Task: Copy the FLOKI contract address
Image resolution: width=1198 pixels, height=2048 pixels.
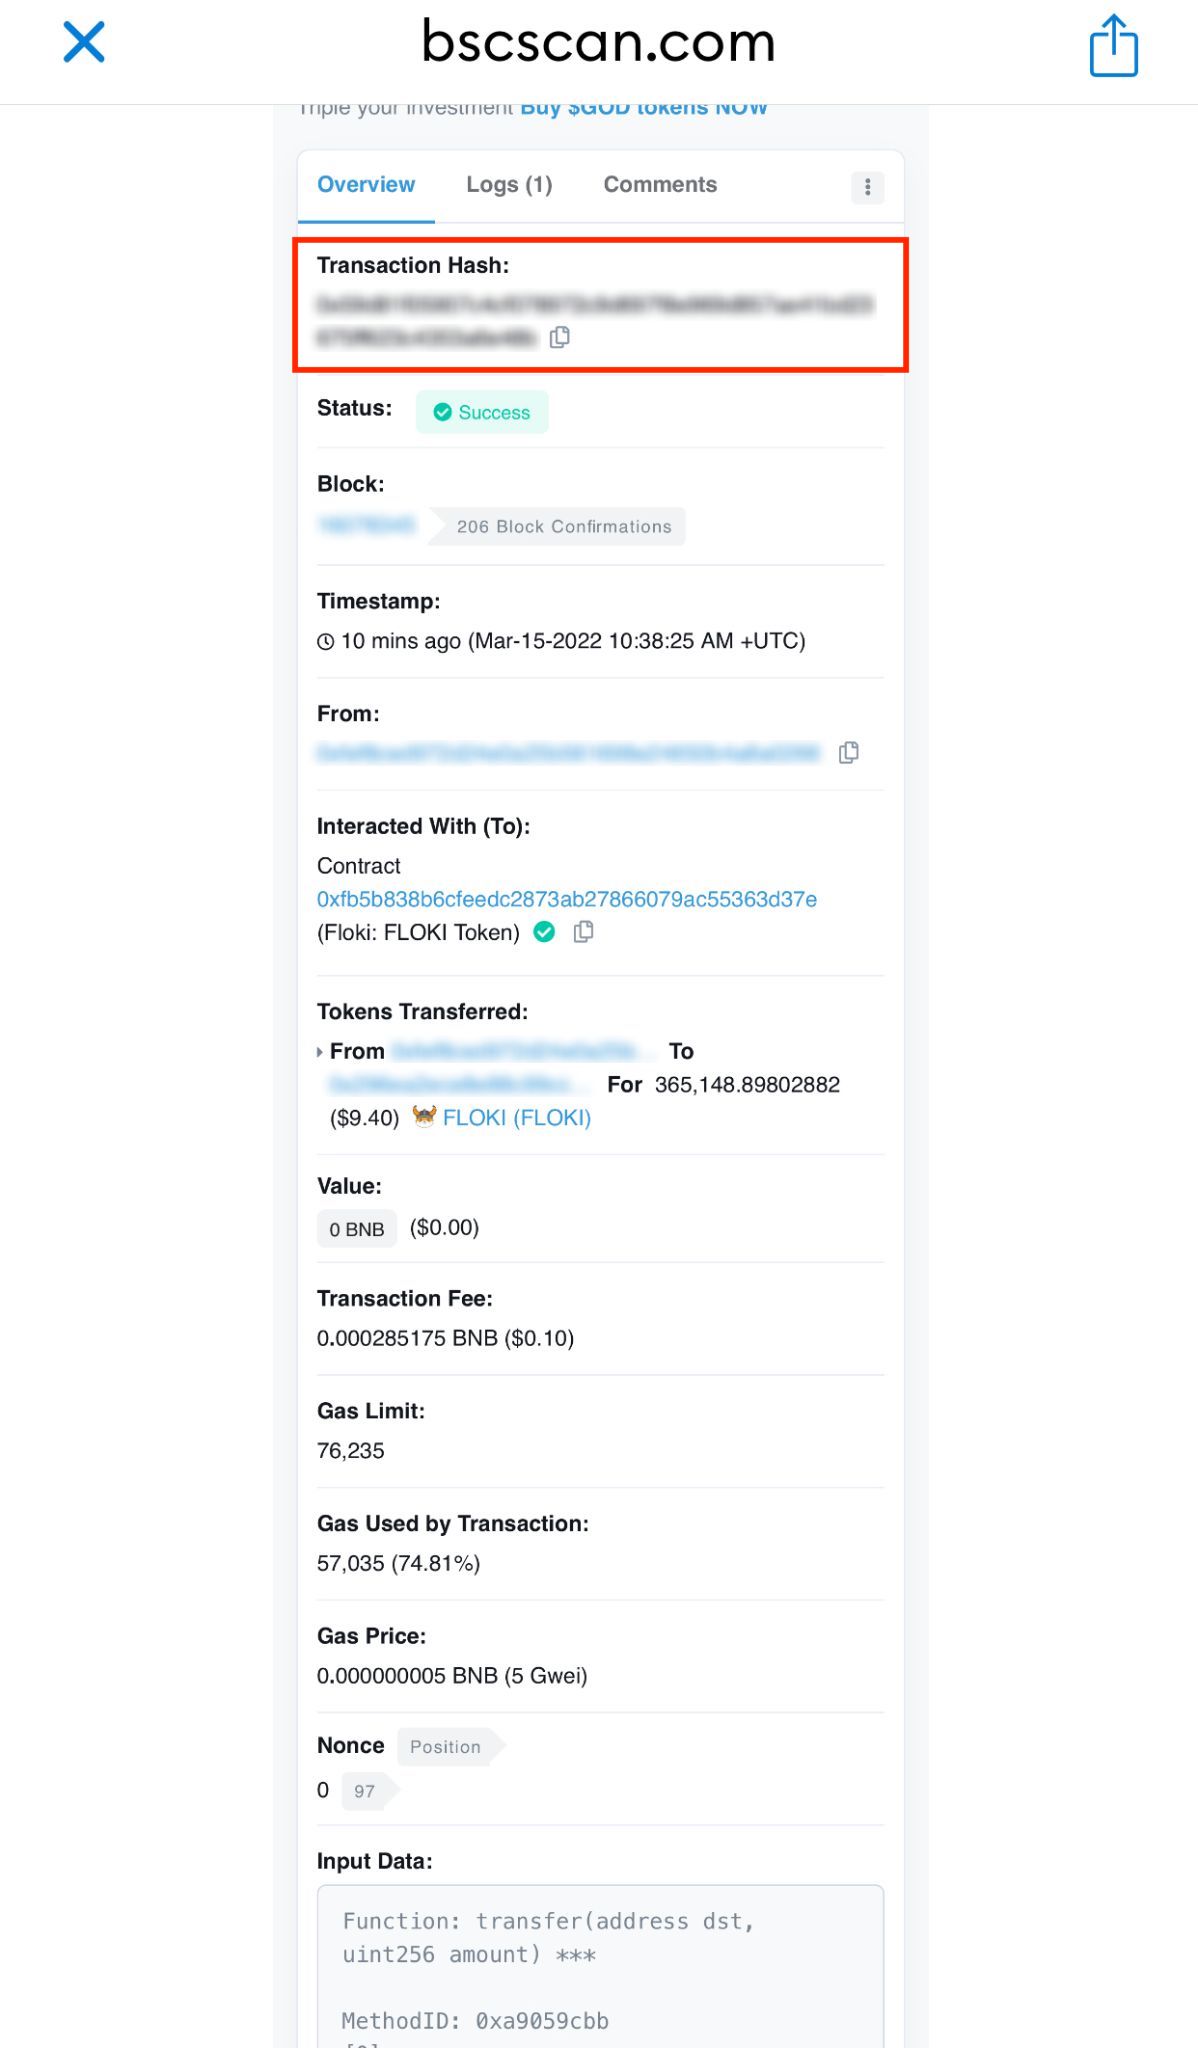Action: coord(583,932)
